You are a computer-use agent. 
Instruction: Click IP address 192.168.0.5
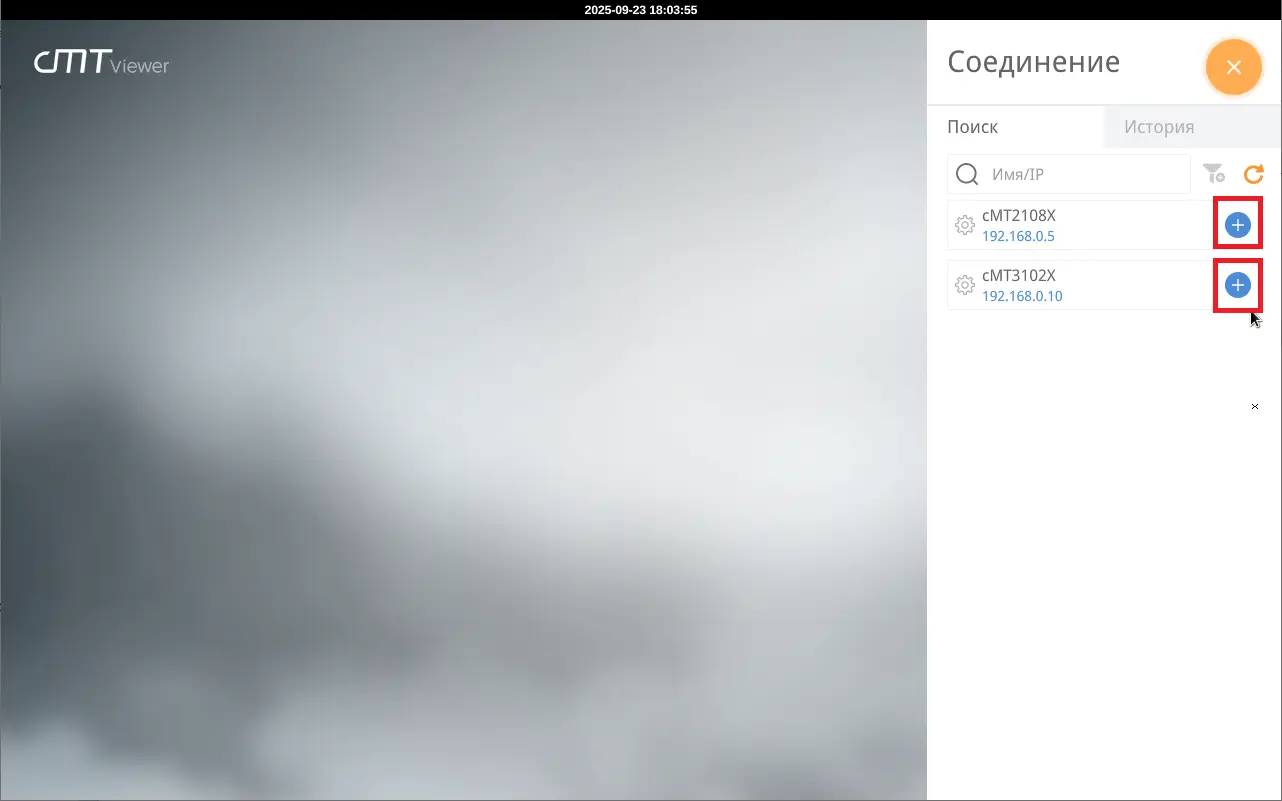[x=1018, y=237]
